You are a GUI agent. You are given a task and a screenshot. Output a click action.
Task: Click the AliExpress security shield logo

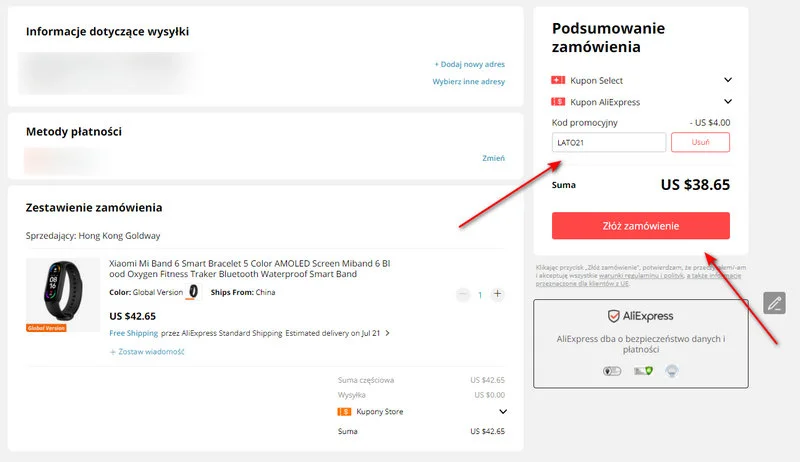pyautogui.click(x=614, y=316)
